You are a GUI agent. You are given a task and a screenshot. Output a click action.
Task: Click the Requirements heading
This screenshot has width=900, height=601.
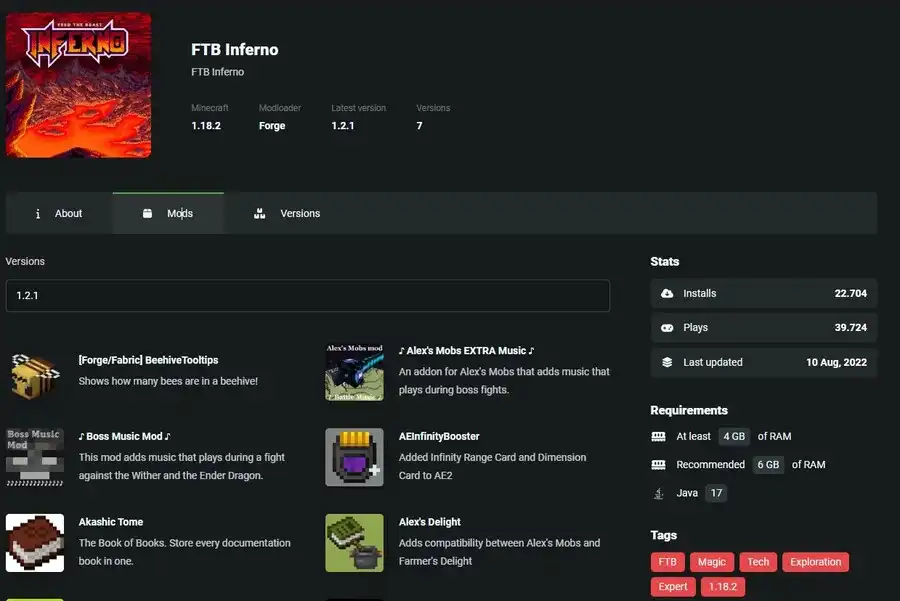[x=689, y=410]
